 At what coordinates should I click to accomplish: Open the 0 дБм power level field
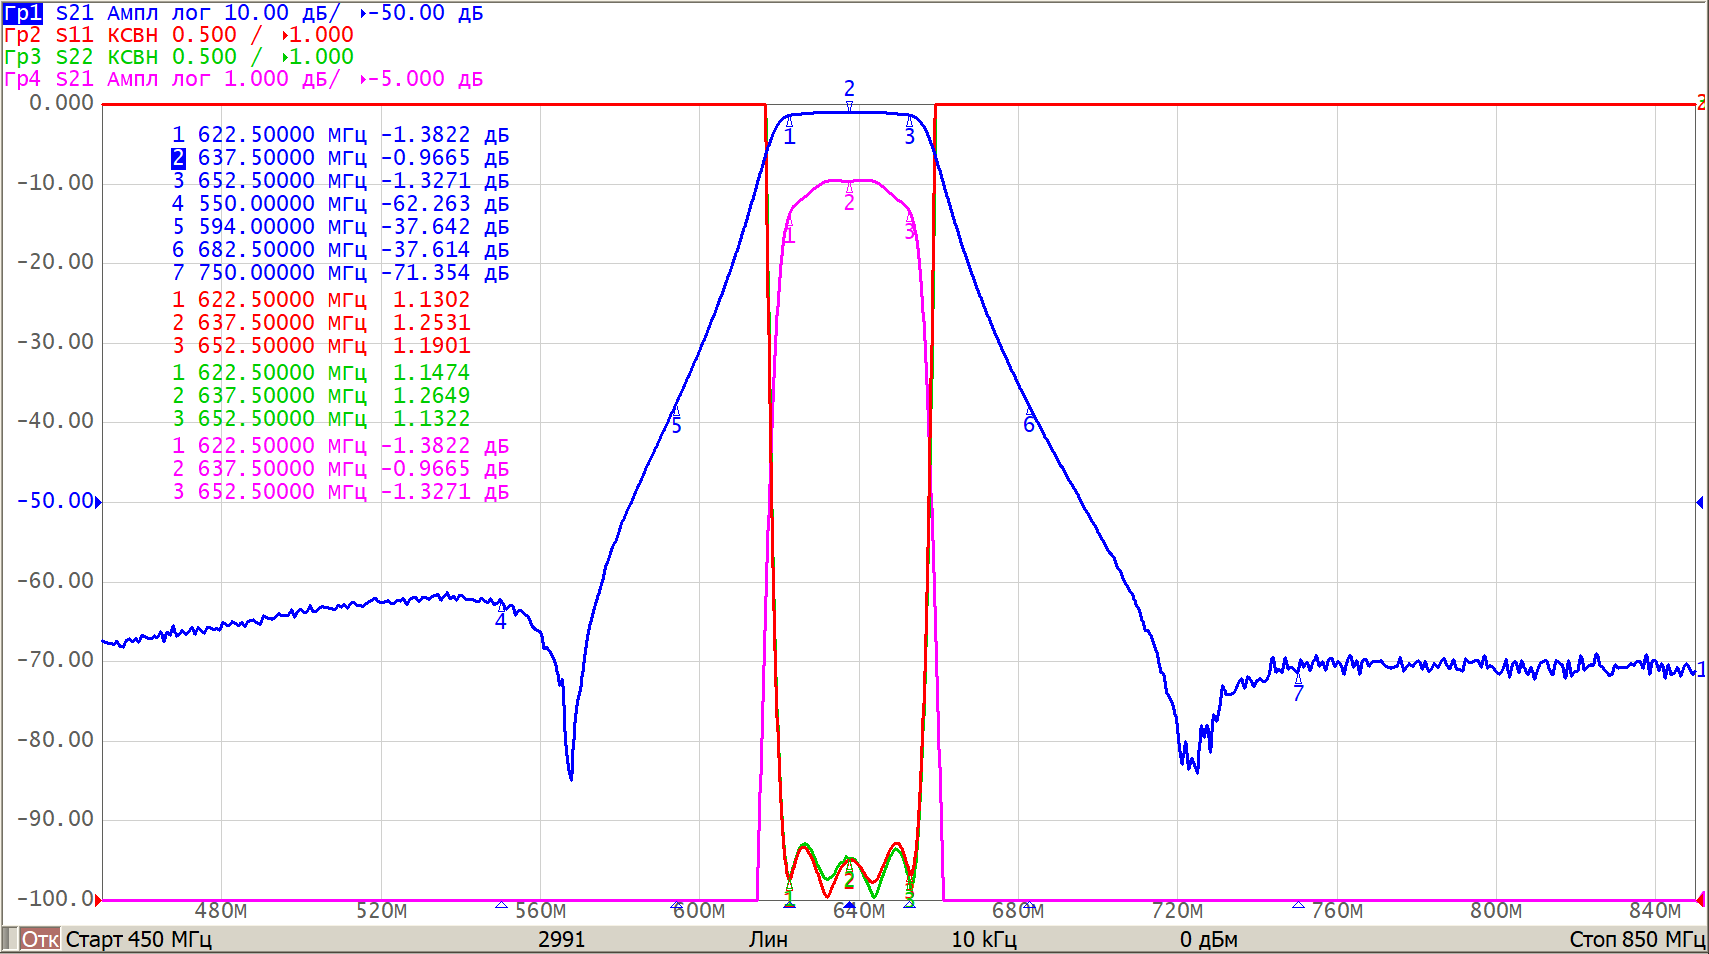1208,939
